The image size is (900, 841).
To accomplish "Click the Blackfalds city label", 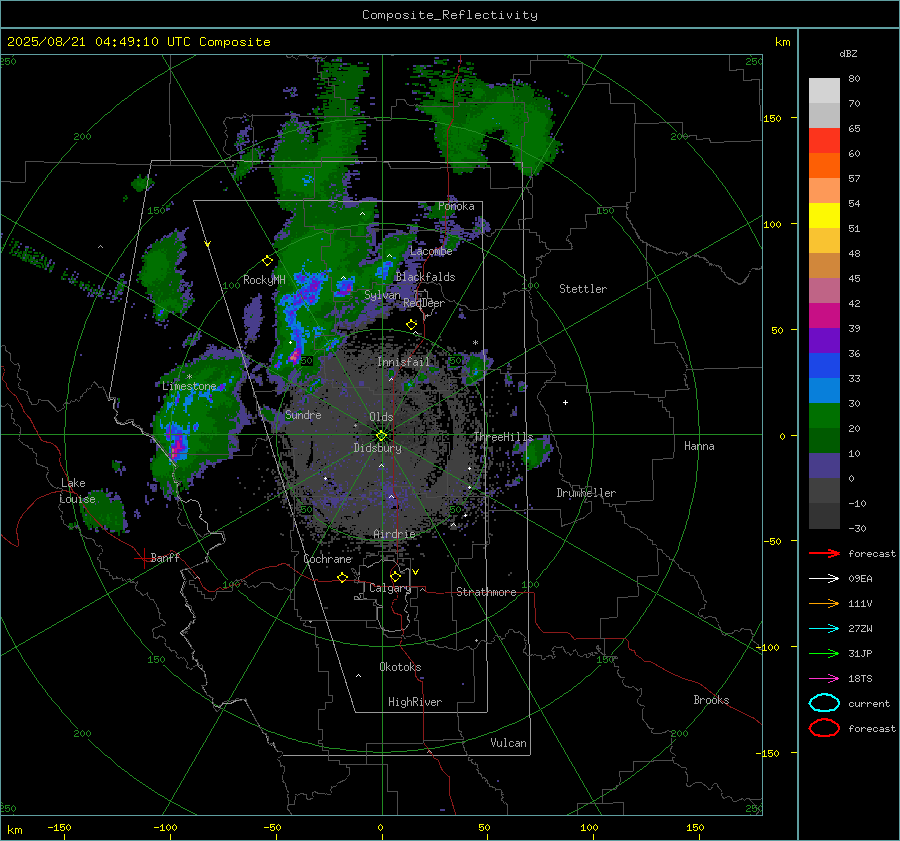I will point(425,277).
